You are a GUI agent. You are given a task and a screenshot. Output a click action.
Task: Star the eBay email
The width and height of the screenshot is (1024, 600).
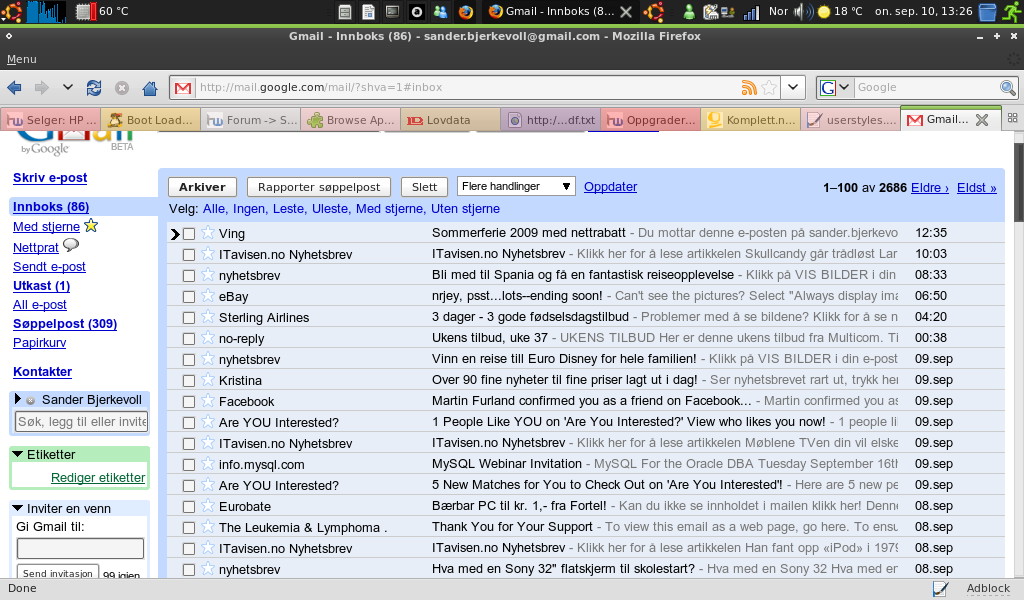coord(208,296)
